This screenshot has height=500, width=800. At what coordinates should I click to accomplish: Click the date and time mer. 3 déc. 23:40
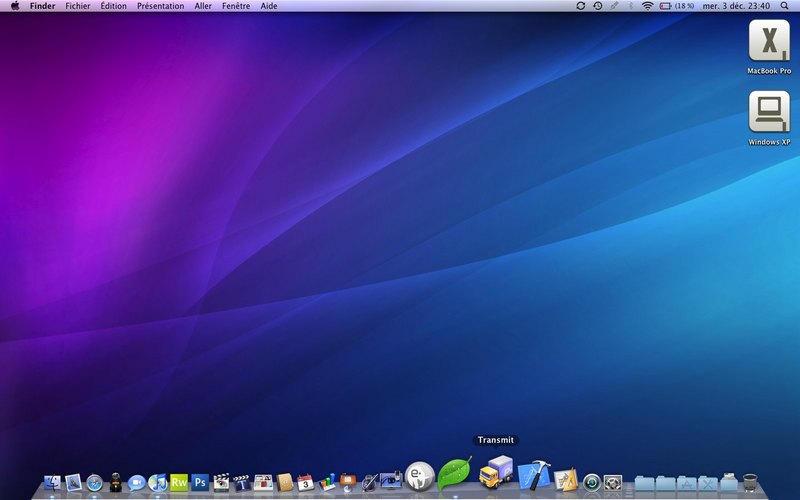point(736,6)
